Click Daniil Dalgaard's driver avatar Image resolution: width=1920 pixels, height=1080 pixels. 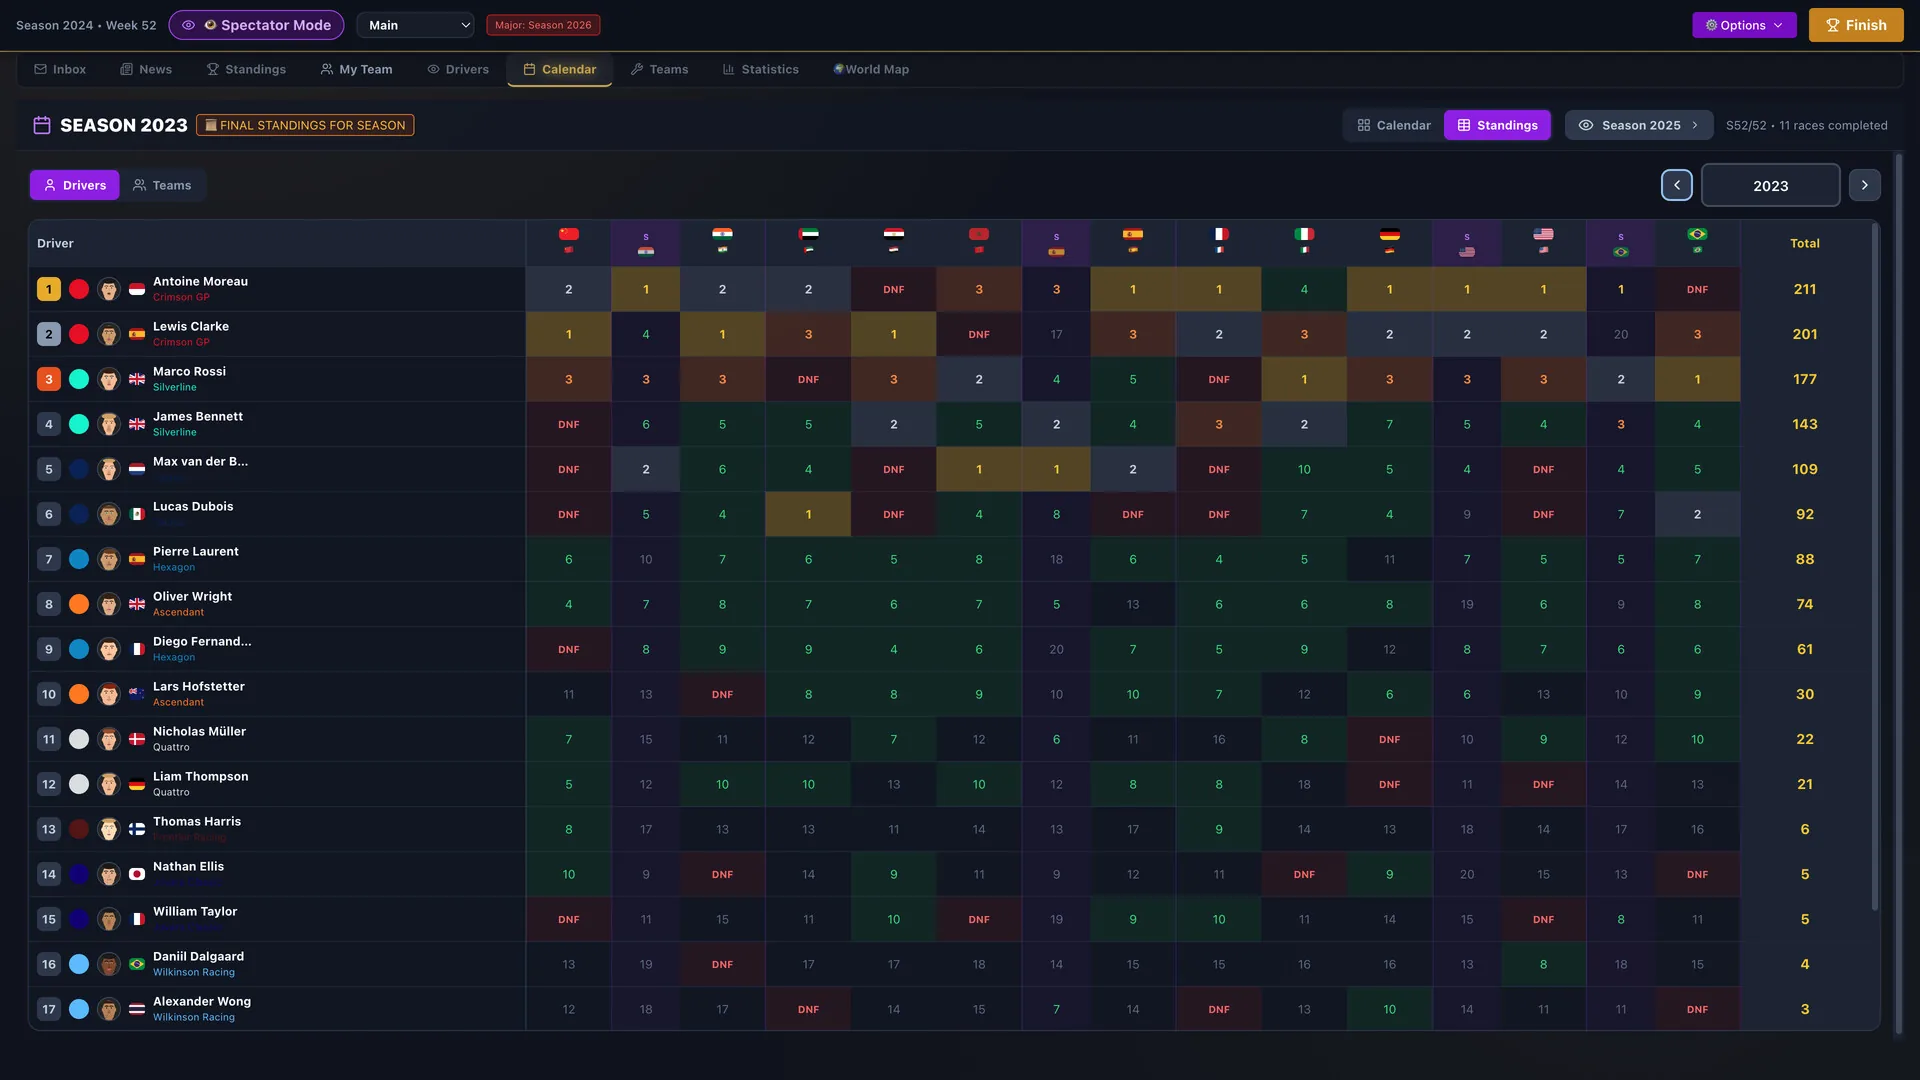(x=109, y=964)
